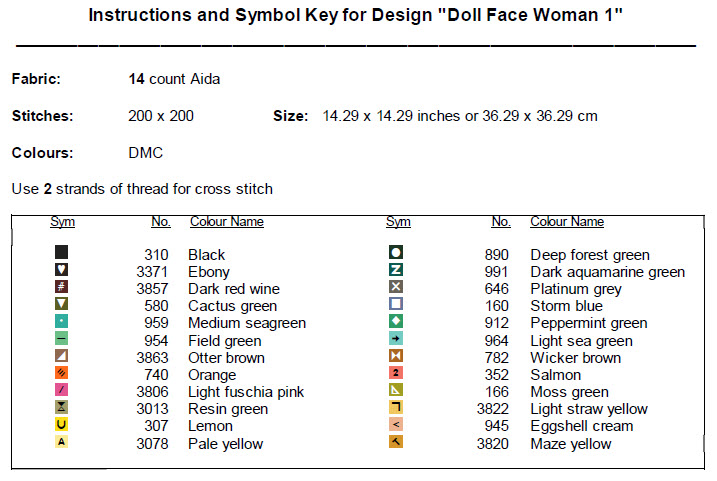Select the Storm blue symbol square
The image size is (717, 481).
[x=396, y=304]
